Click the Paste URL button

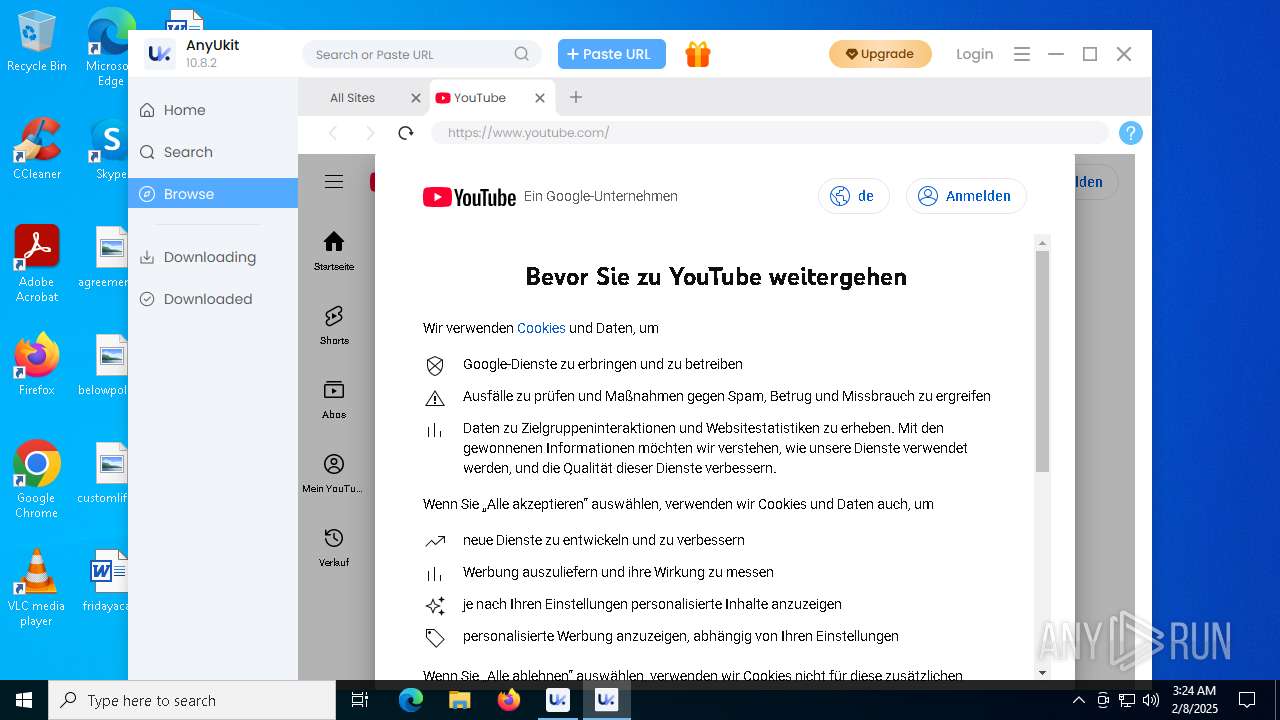point(612,54)
